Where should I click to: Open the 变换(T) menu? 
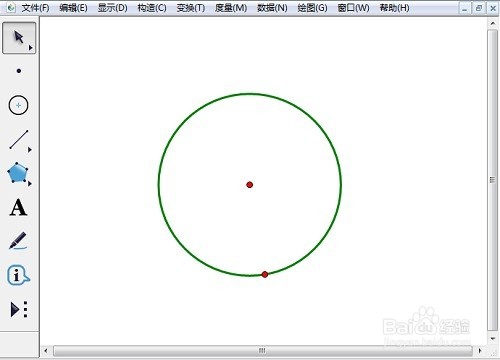coord(191,8)
